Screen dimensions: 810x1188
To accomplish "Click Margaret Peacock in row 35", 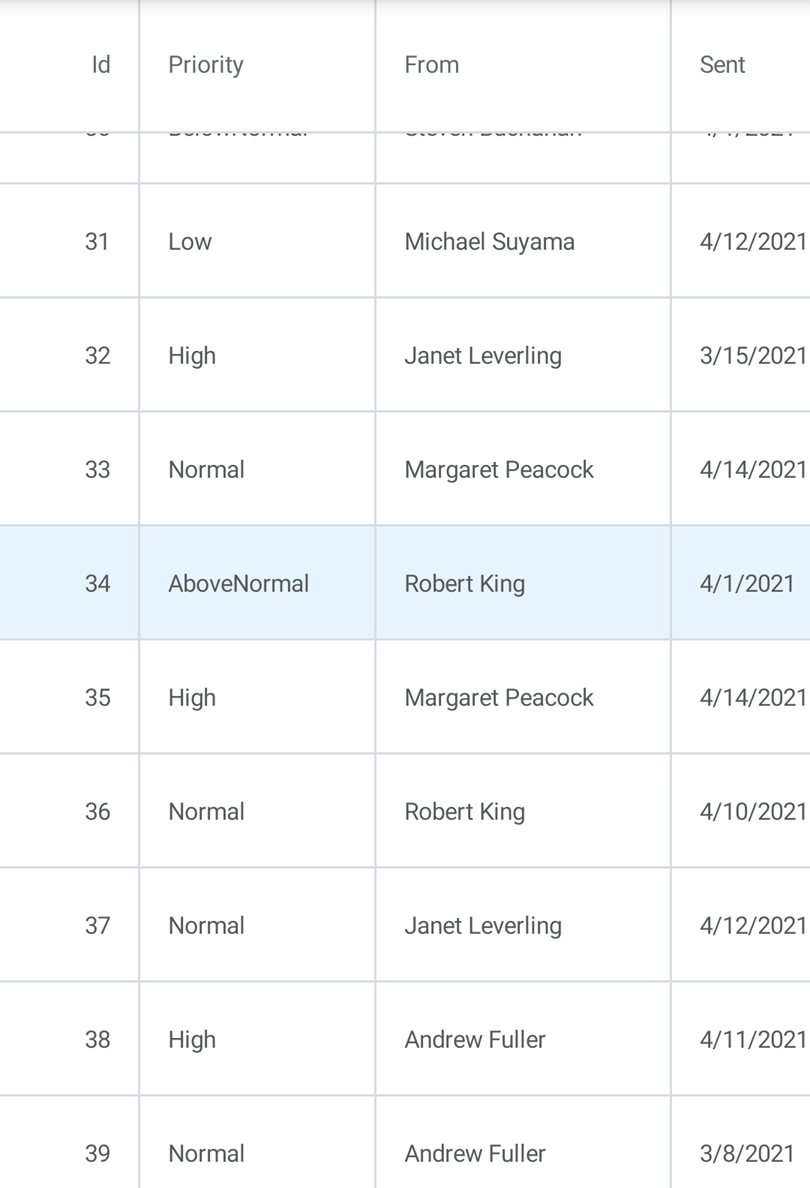I will (499, 698).
